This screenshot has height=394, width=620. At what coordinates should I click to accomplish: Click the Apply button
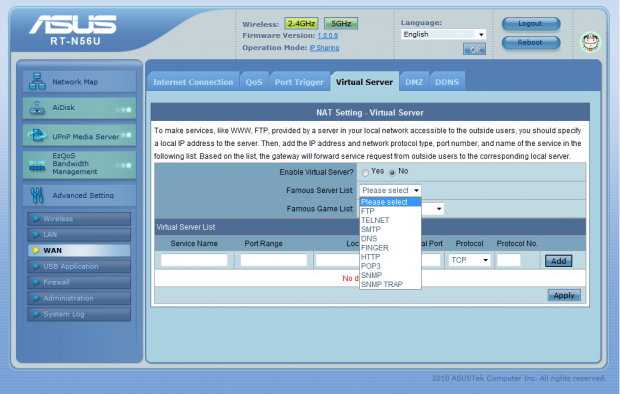click(x=564, y=296)
